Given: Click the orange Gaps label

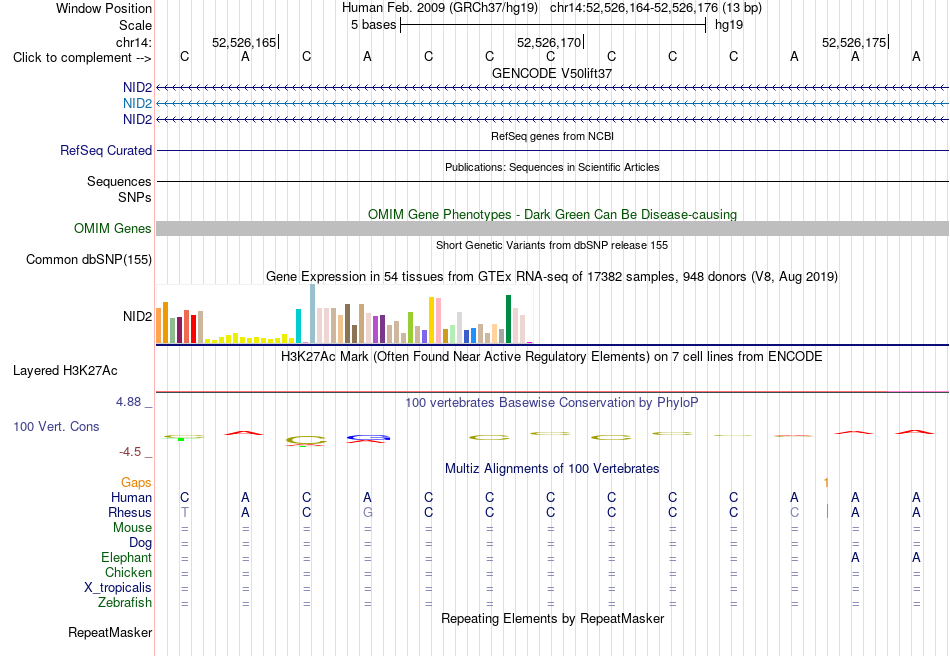Looking at the screenshot, I should 136,482.
